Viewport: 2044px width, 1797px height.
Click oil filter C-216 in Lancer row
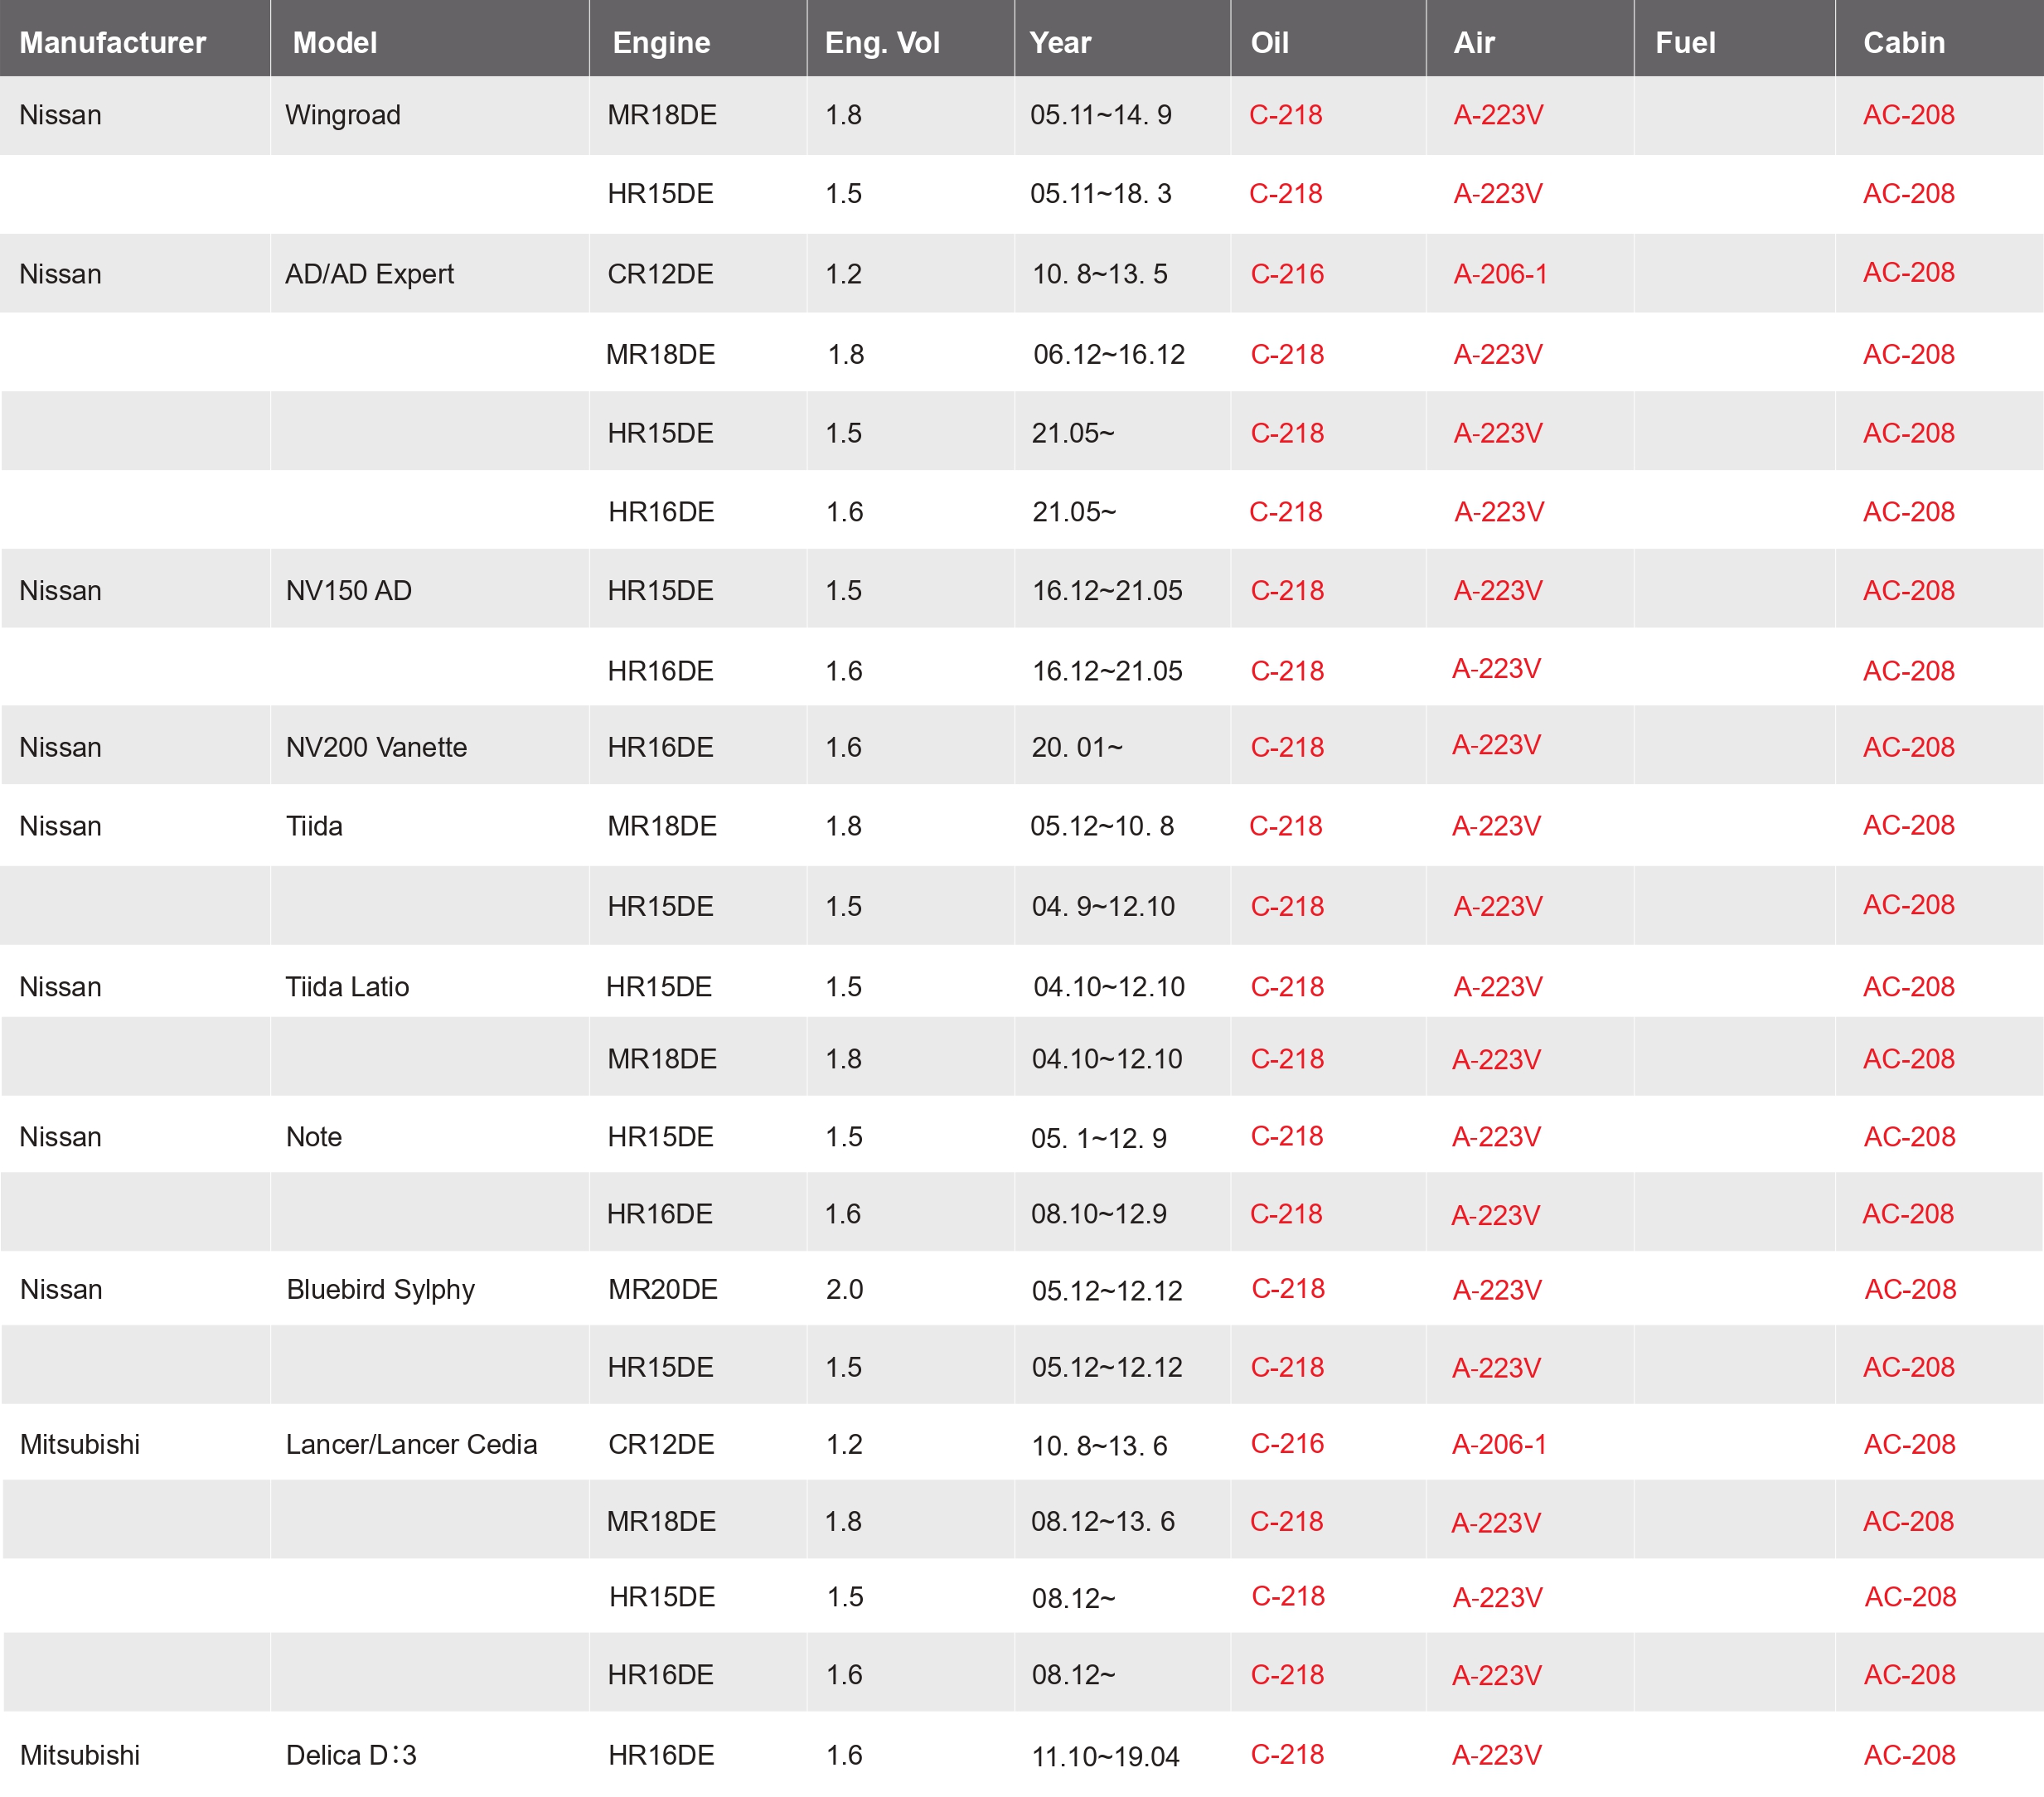click(x=1287, y=1444)
